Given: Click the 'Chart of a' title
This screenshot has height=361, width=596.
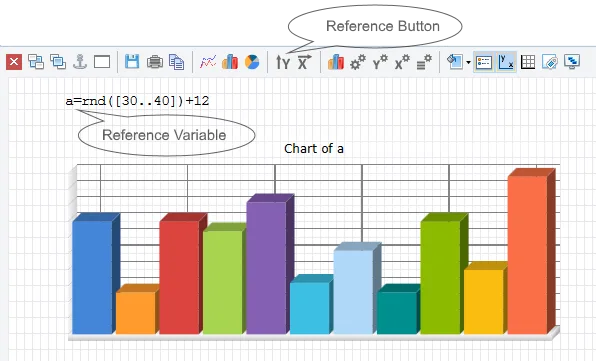Looking at the screenshot, I should point(314,149).
